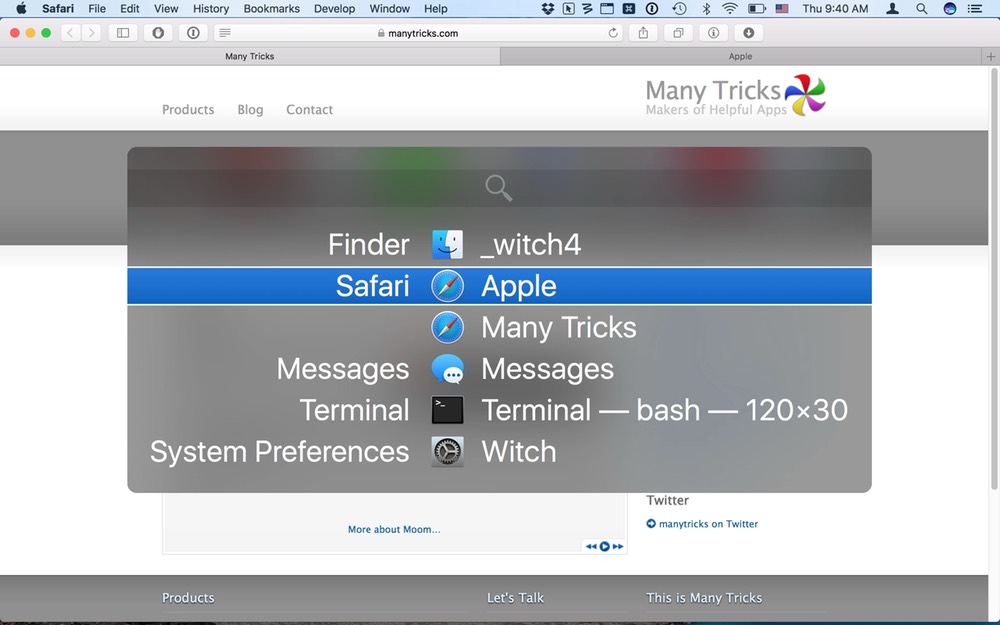Open the shield extension in Safari toolbar

[x=158, y=33]
